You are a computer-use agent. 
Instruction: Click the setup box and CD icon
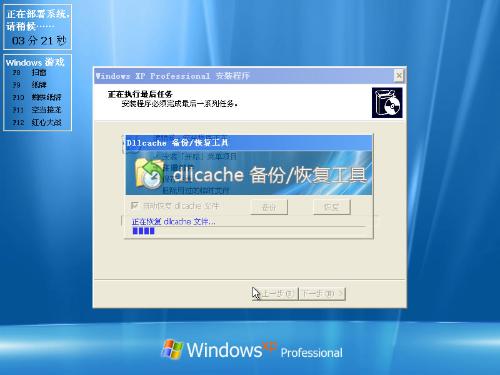(x=387, y=103)
